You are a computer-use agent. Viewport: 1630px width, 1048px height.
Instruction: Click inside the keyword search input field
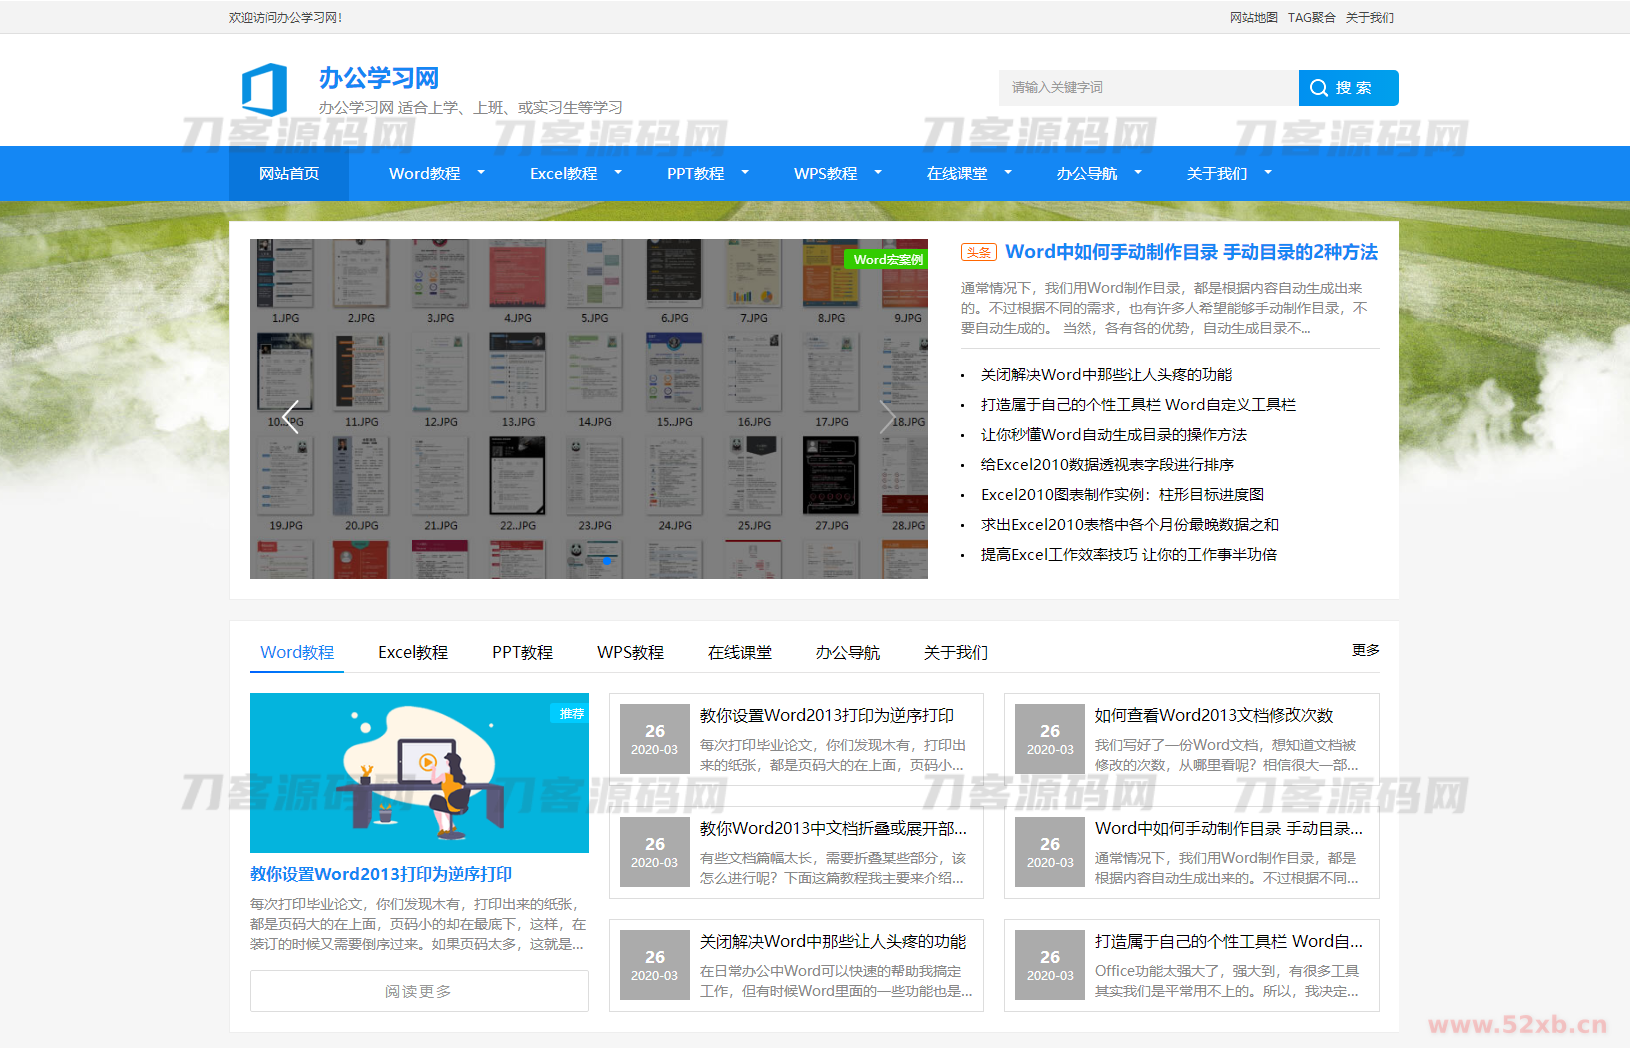pyautogui.click(x=1140, y=87)
